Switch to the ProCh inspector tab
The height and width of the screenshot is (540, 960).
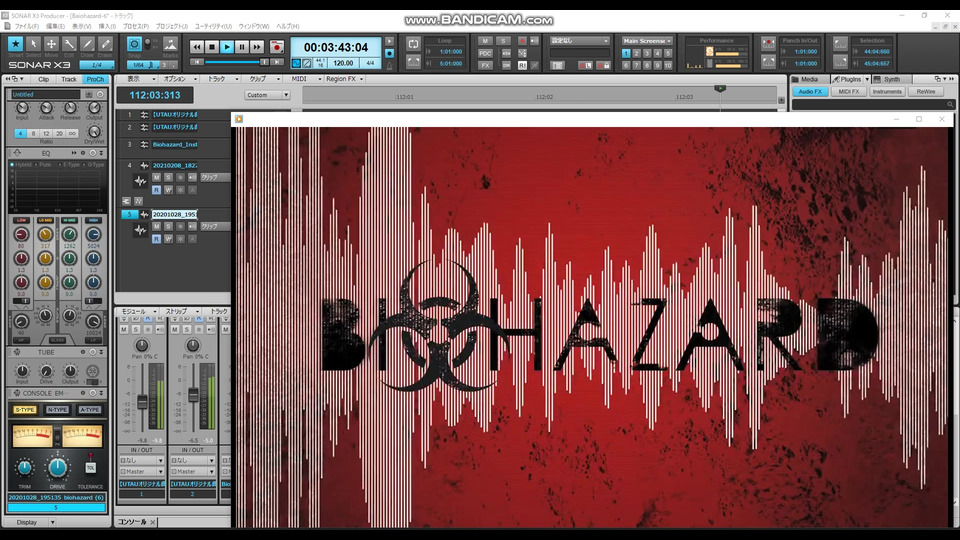[95, 79]
